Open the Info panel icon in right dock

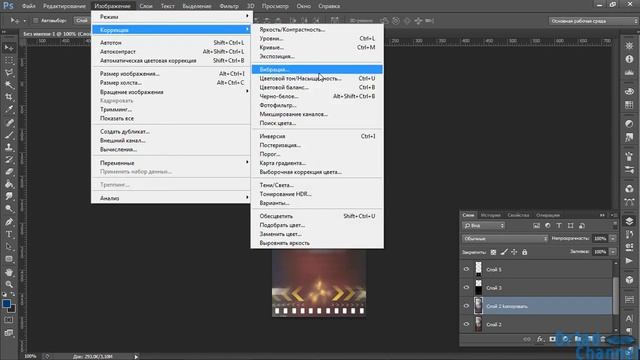click(x=629, y=59)
